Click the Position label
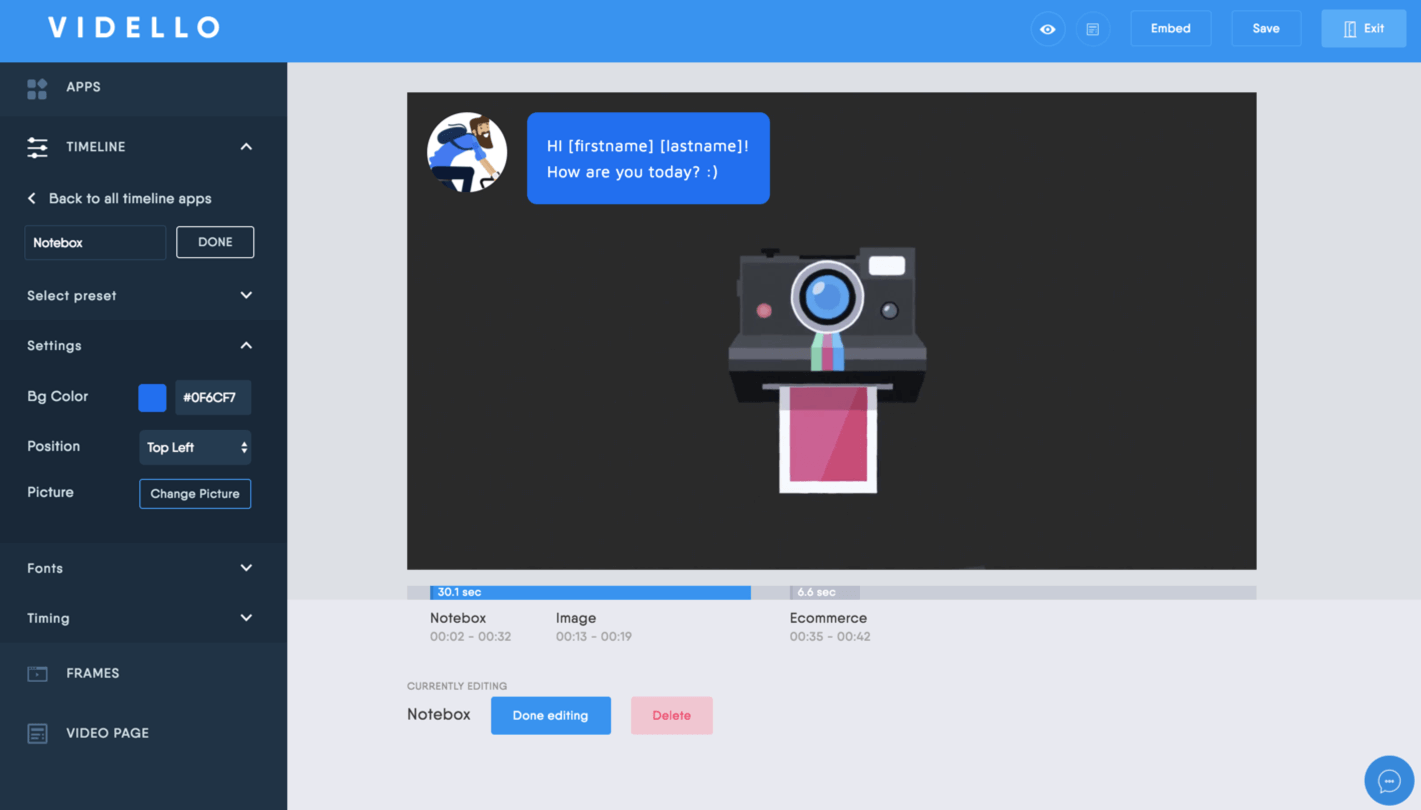The height and width of the screenshot is (810, 1421). (53, 447)
